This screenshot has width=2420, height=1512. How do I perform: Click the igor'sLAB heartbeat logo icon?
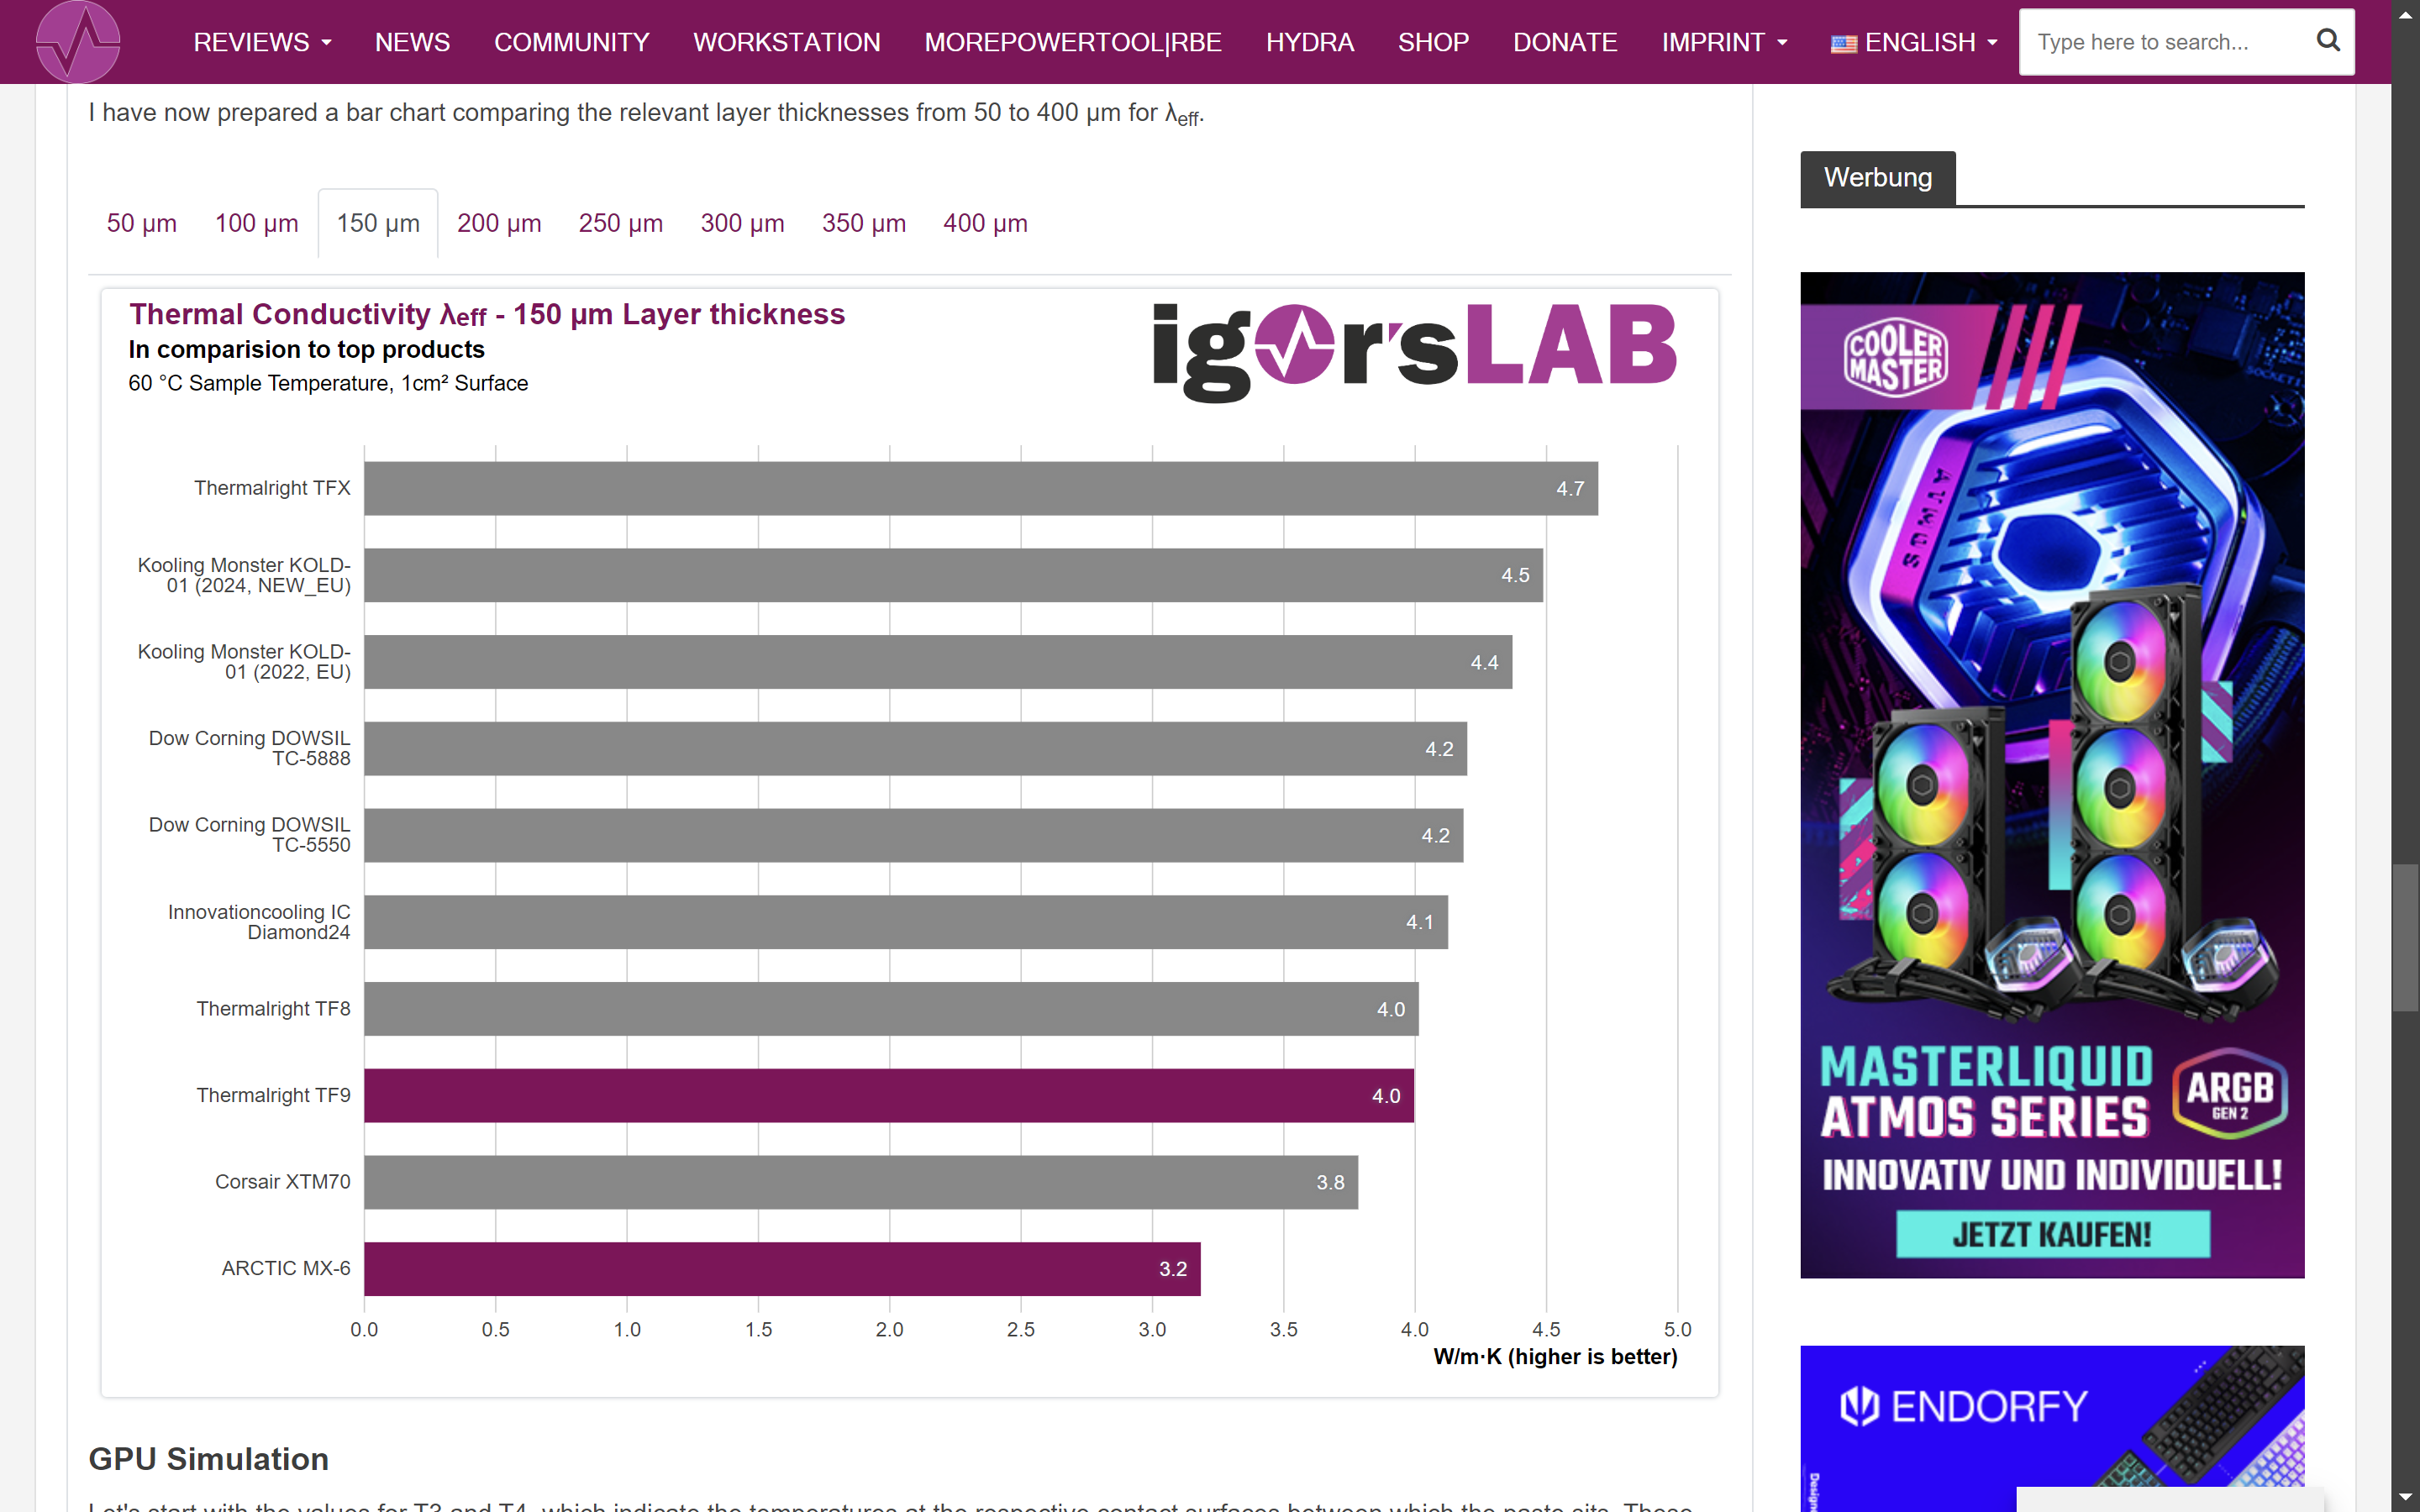78,42
